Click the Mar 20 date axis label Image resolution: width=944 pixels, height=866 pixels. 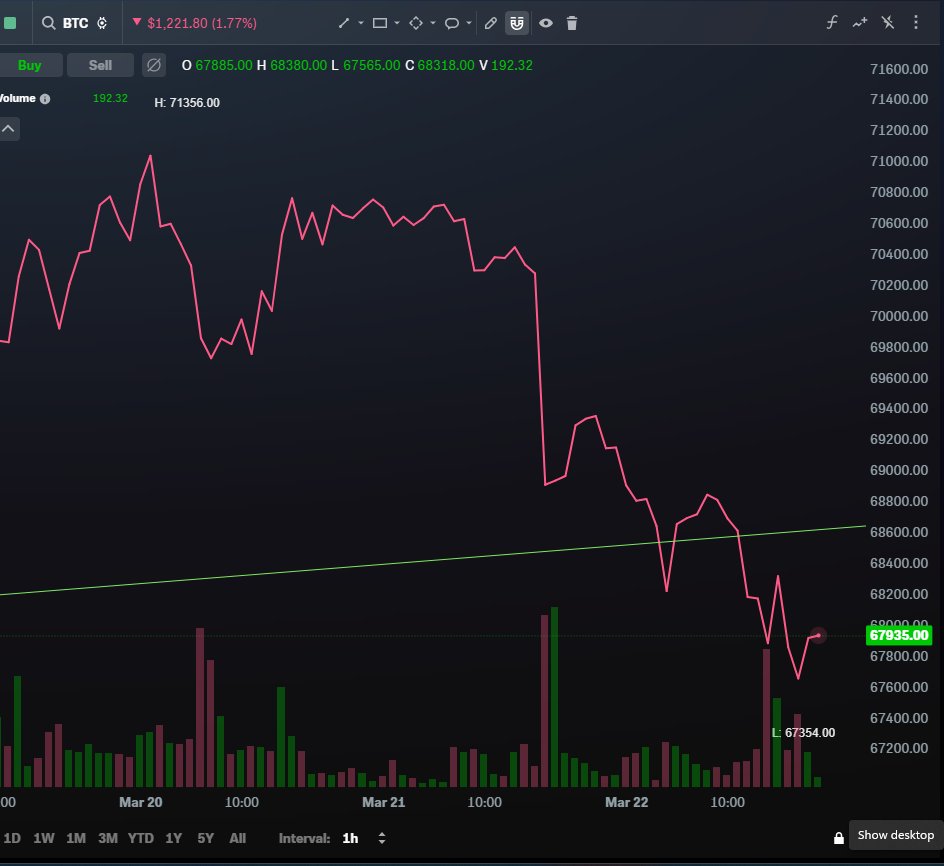pos(141,802)
